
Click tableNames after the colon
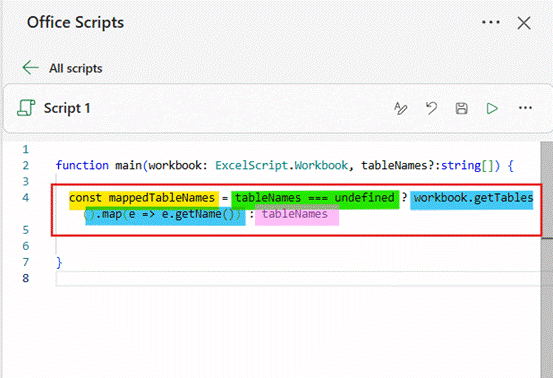coord(296,214)
